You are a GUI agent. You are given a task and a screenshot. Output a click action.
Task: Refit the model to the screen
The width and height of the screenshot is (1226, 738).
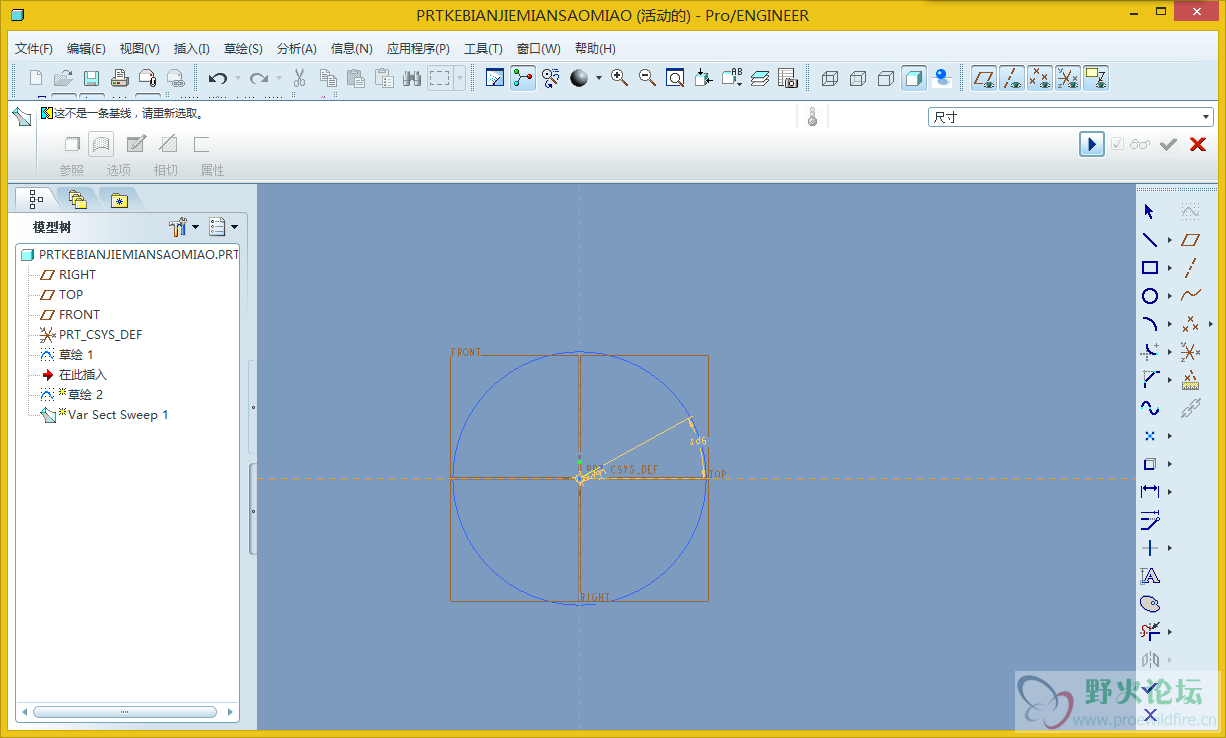coord(675,78)
